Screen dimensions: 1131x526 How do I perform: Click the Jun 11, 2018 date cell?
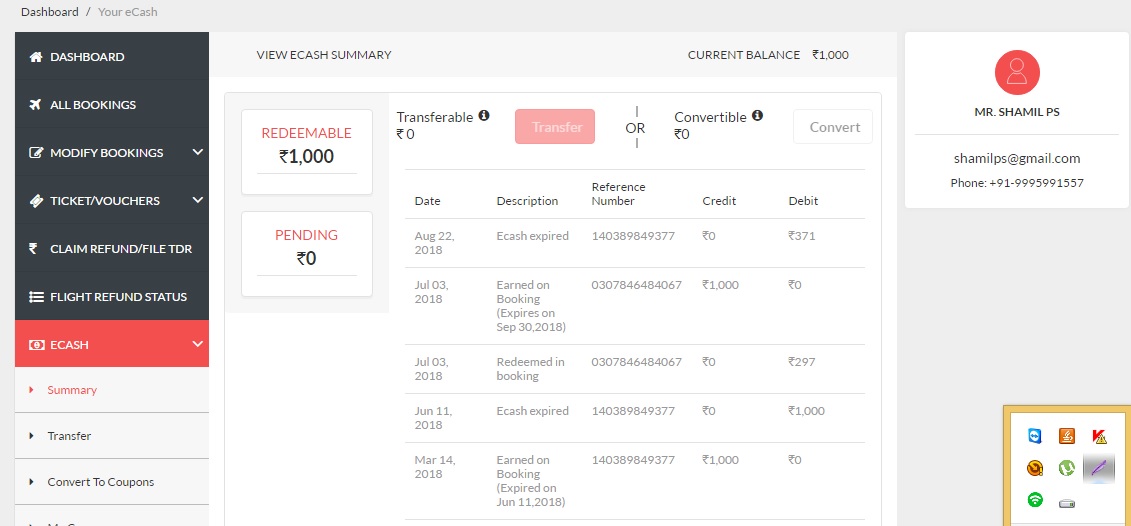coord(433,418)
